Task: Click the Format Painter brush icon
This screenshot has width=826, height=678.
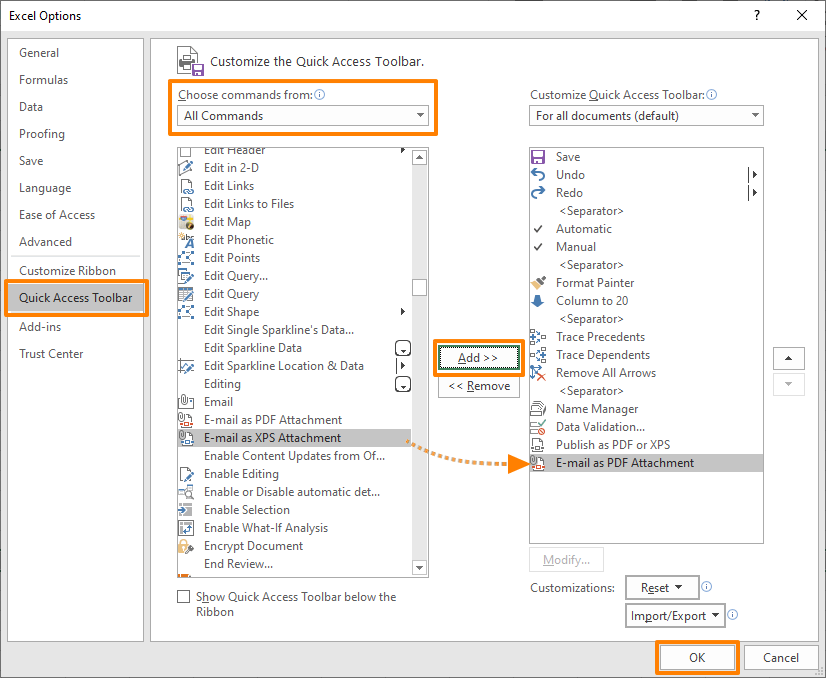Action: (538, 283)
